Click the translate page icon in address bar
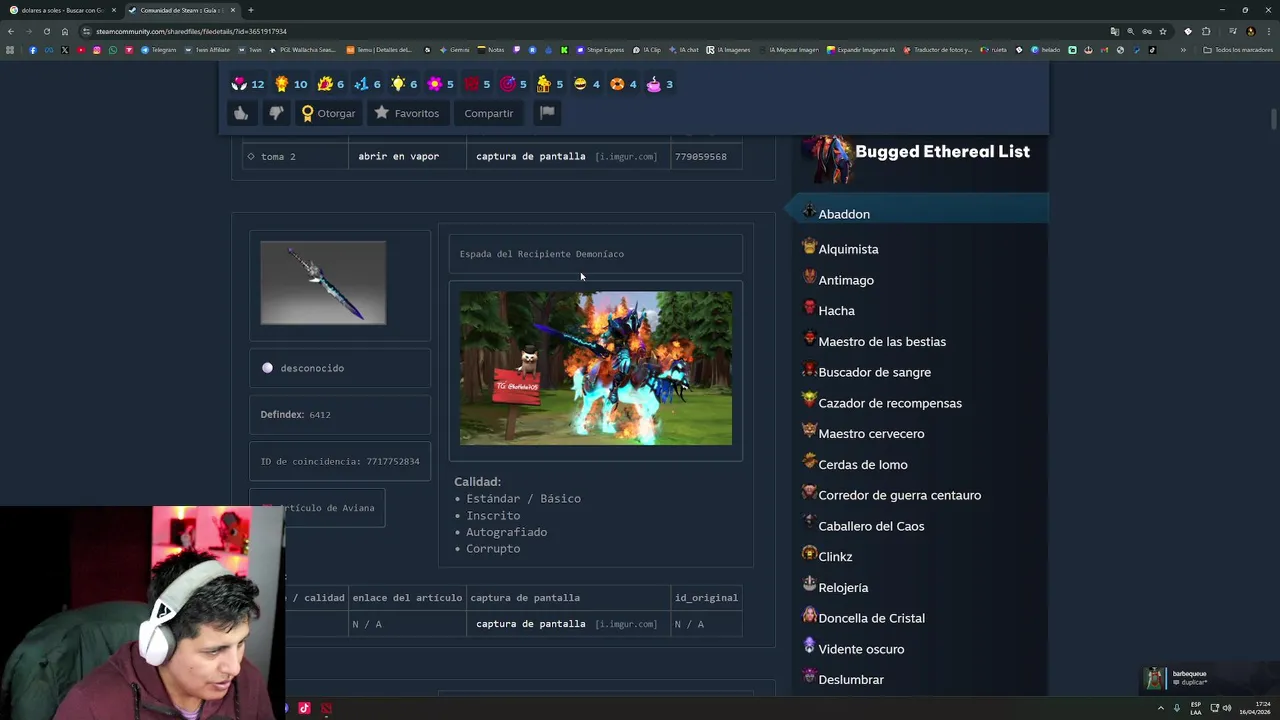1280x720 pixels. [1114, 31]
